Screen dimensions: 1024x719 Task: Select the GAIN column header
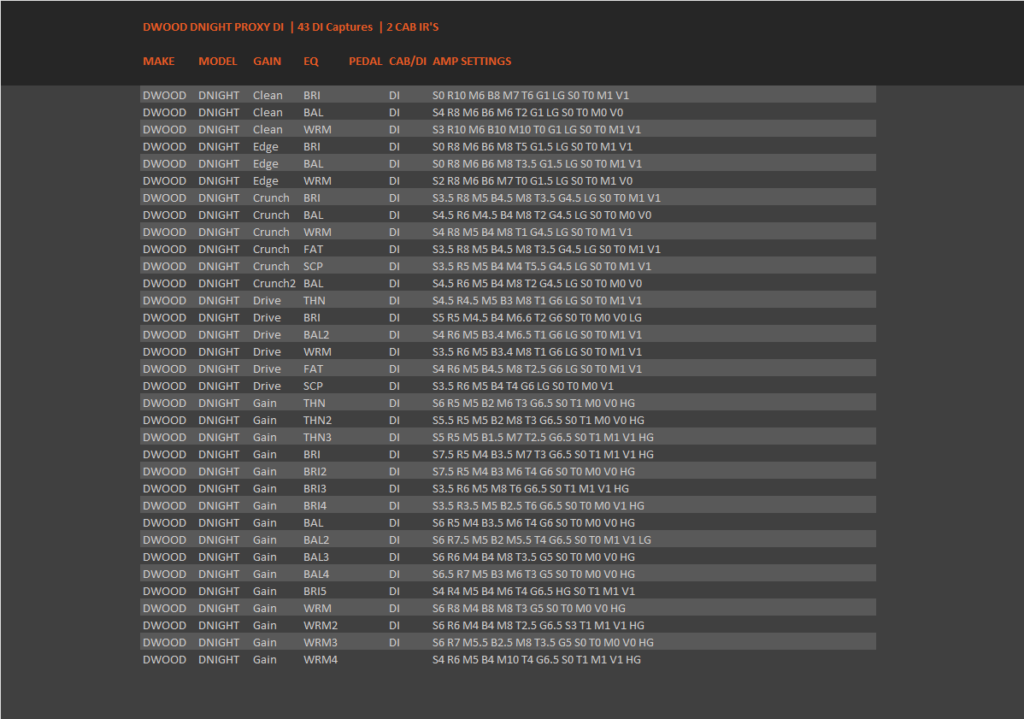(267, 61)
